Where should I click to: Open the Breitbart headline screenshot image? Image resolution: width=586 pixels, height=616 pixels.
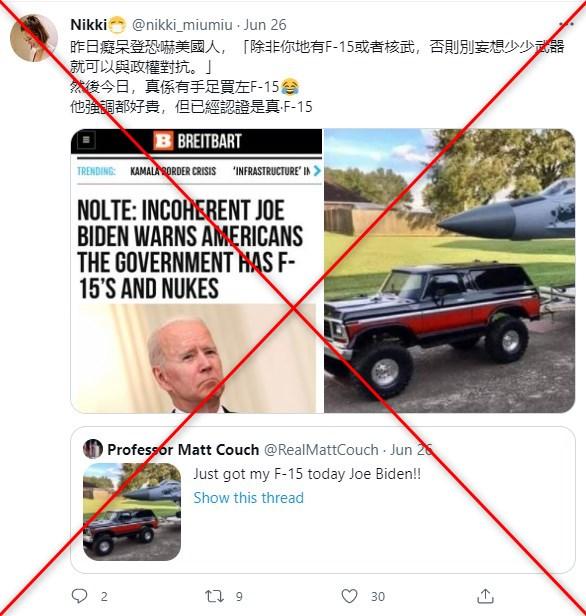pos(196,271)
